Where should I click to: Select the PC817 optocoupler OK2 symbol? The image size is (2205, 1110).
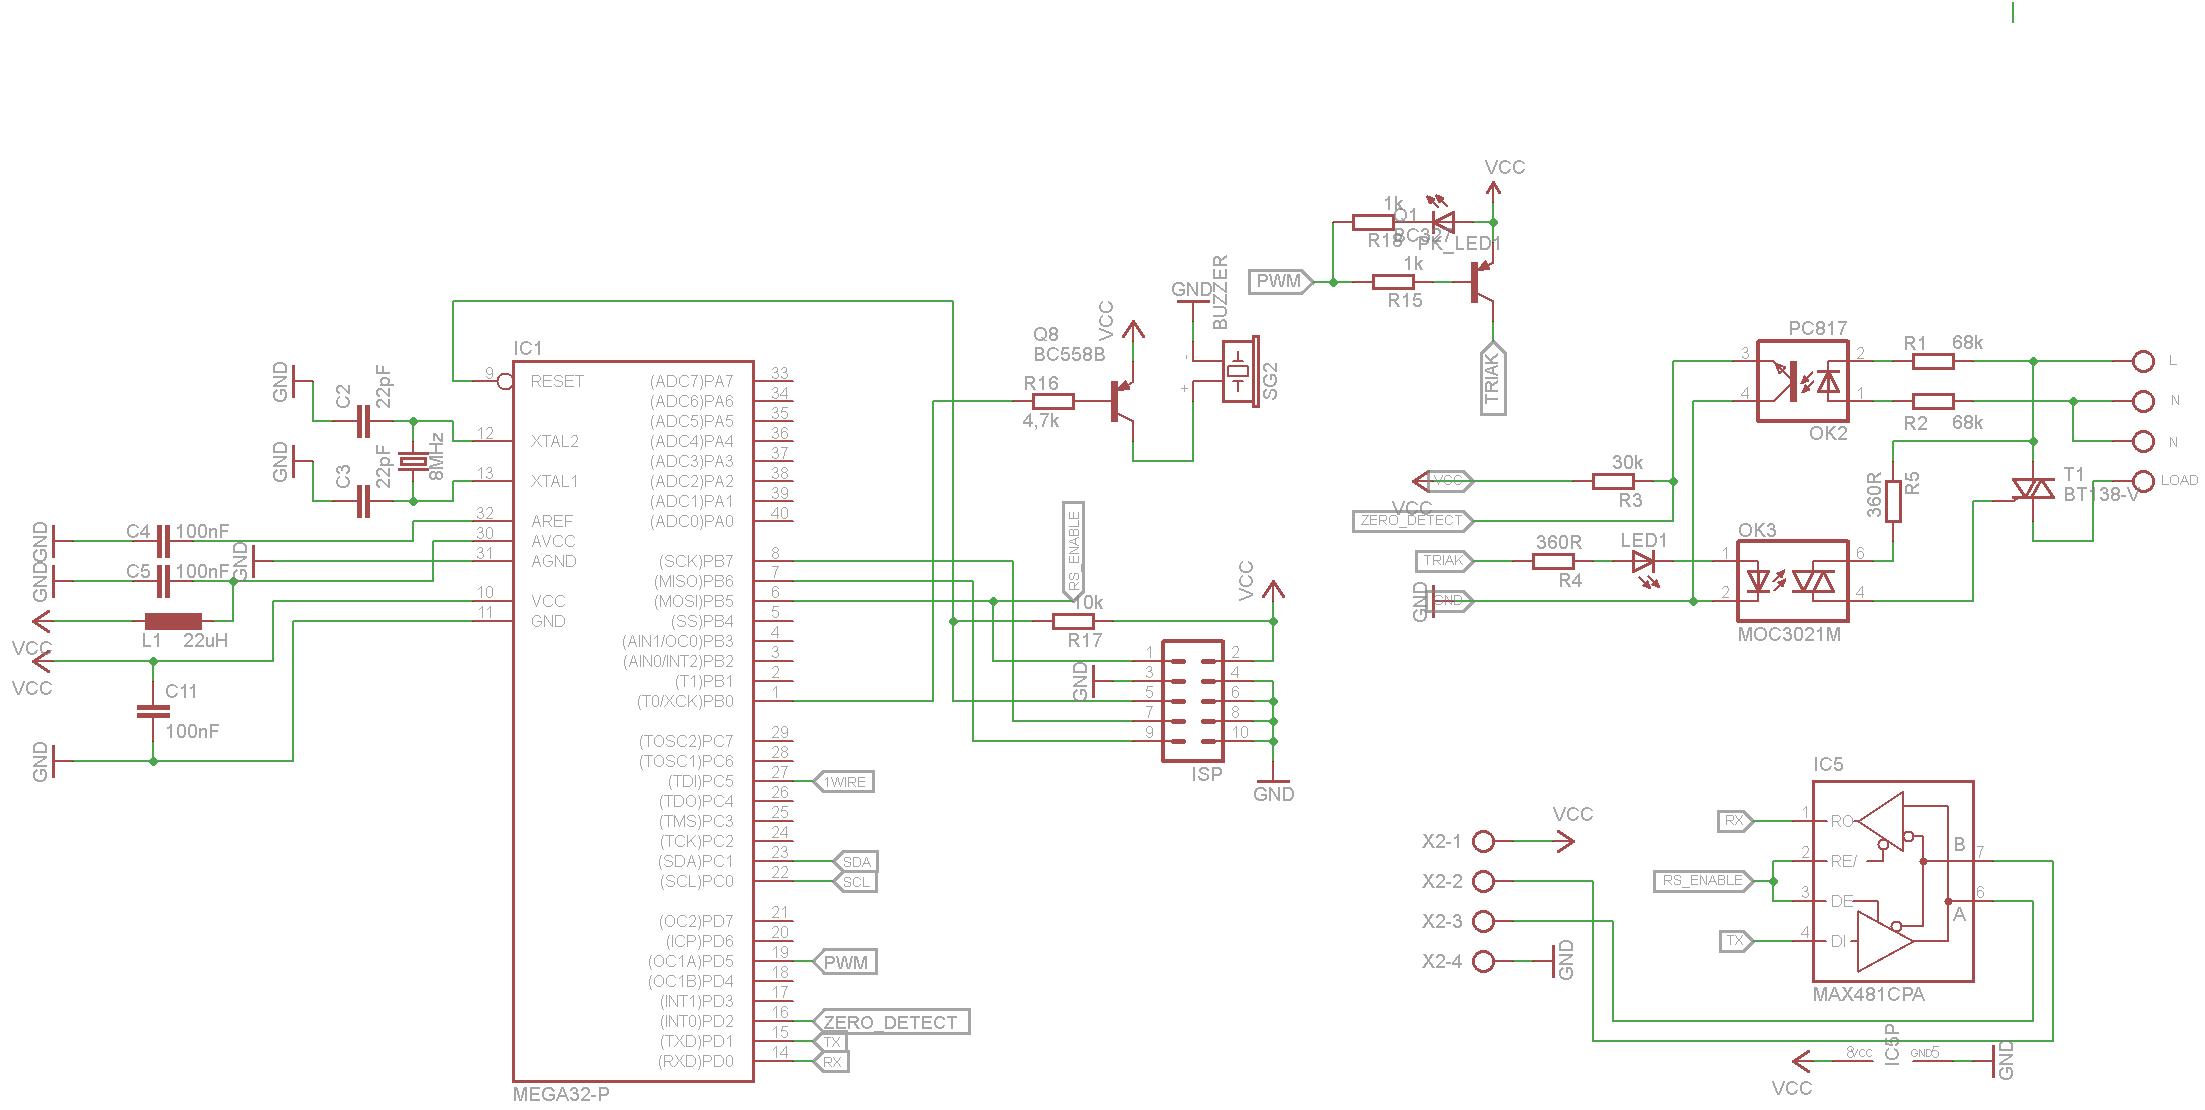click(1802, 381)
